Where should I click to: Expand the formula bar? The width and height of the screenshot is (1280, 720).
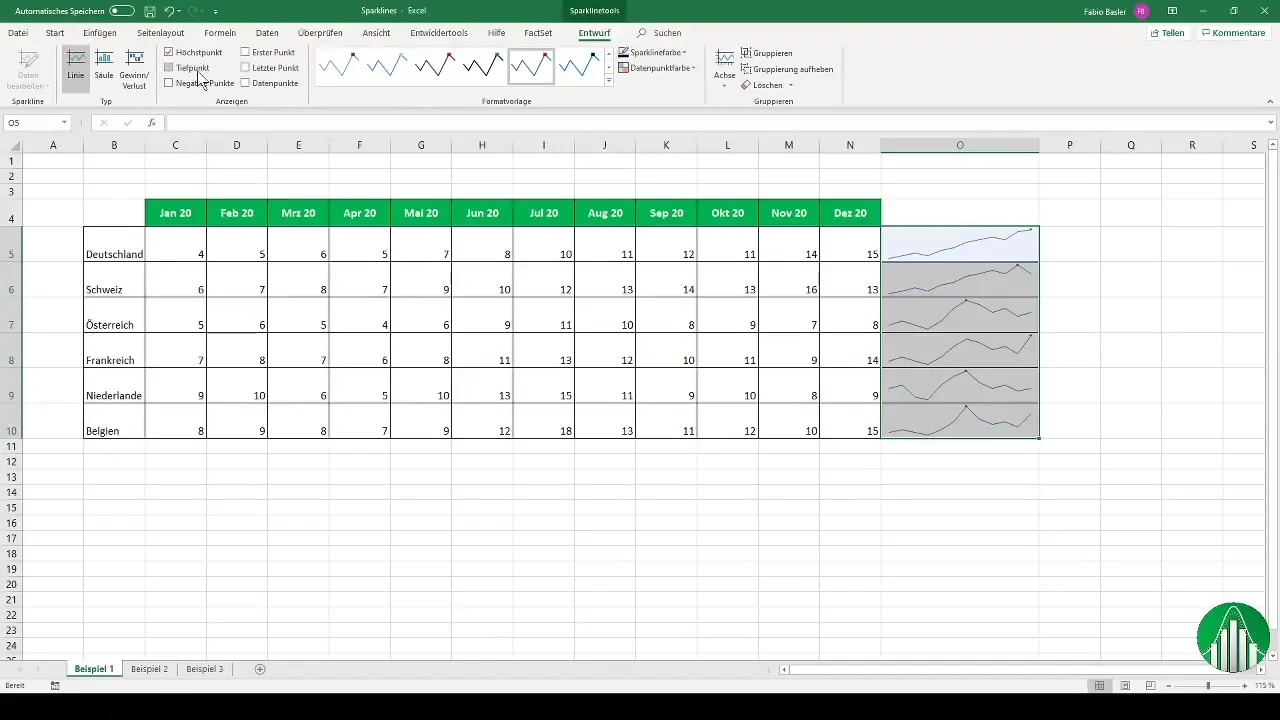tap(1271, 122)
